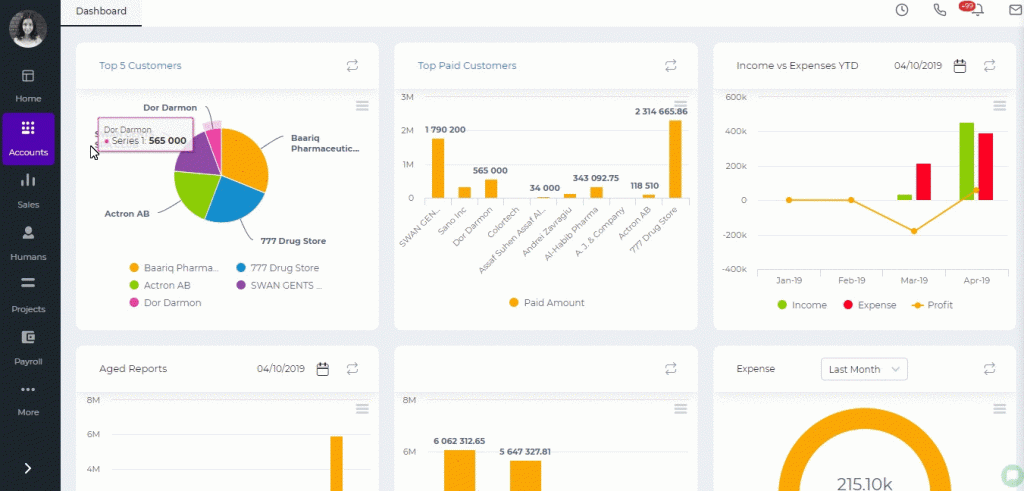Screen dimensions: 1024x491
Task: Click the phone icon in the top bar
Action: click(940, 10)
